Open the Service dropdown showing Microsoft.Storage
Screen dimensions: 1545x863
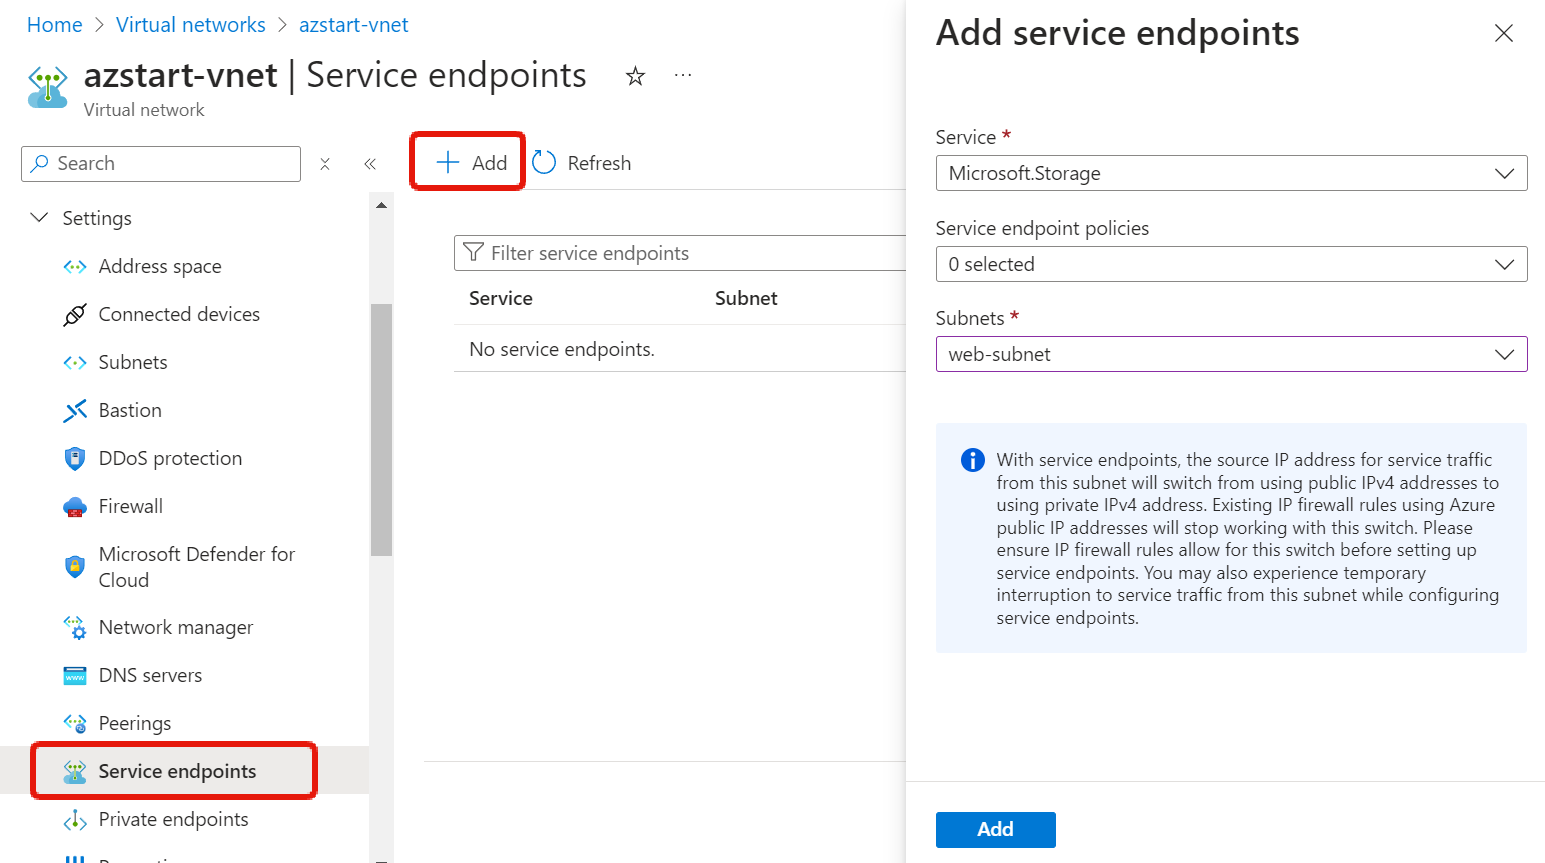point(1231,173)
